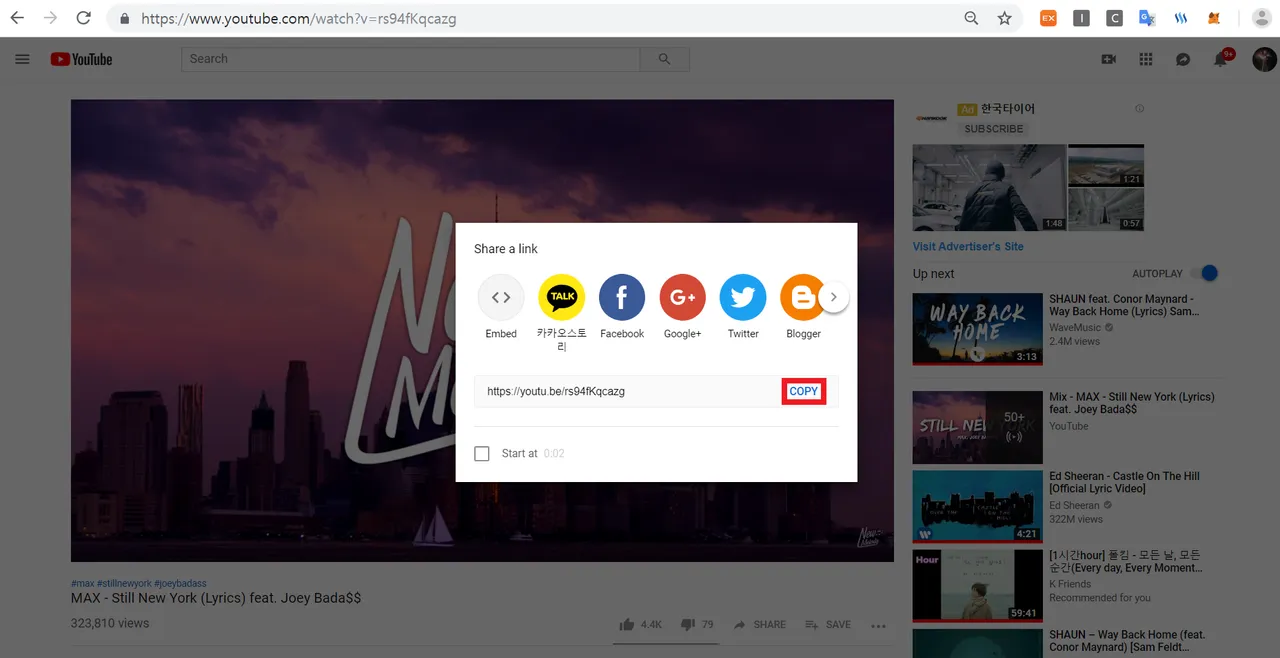Image resolution: width=1280 pixels, height=658 pixels.
Task: Open the Mix - MAX Still New York thumbnail
Action: click(977, 427)
